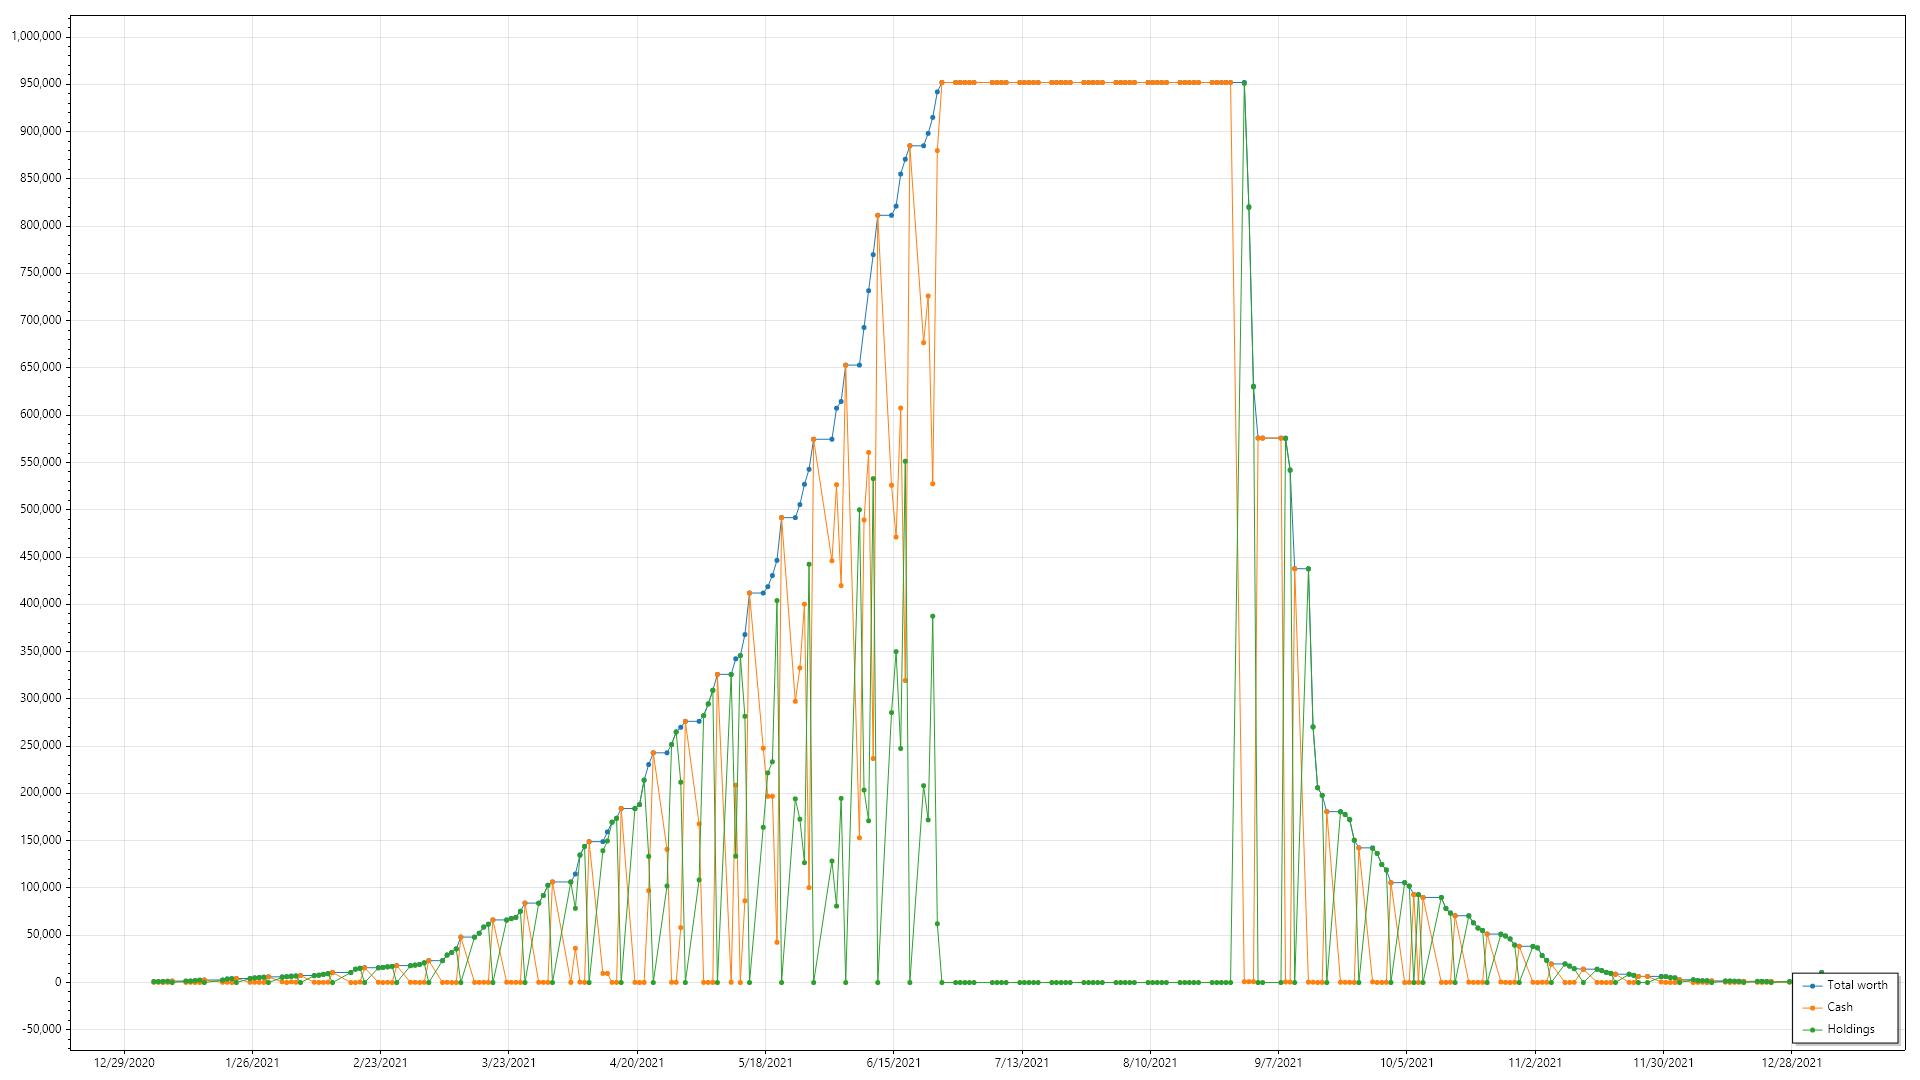Click the 8/10/2021 date label
Image resolution: width=1920 pixels, height=1080 pixels.
pyautogui.click(x=1150, y=1063)
